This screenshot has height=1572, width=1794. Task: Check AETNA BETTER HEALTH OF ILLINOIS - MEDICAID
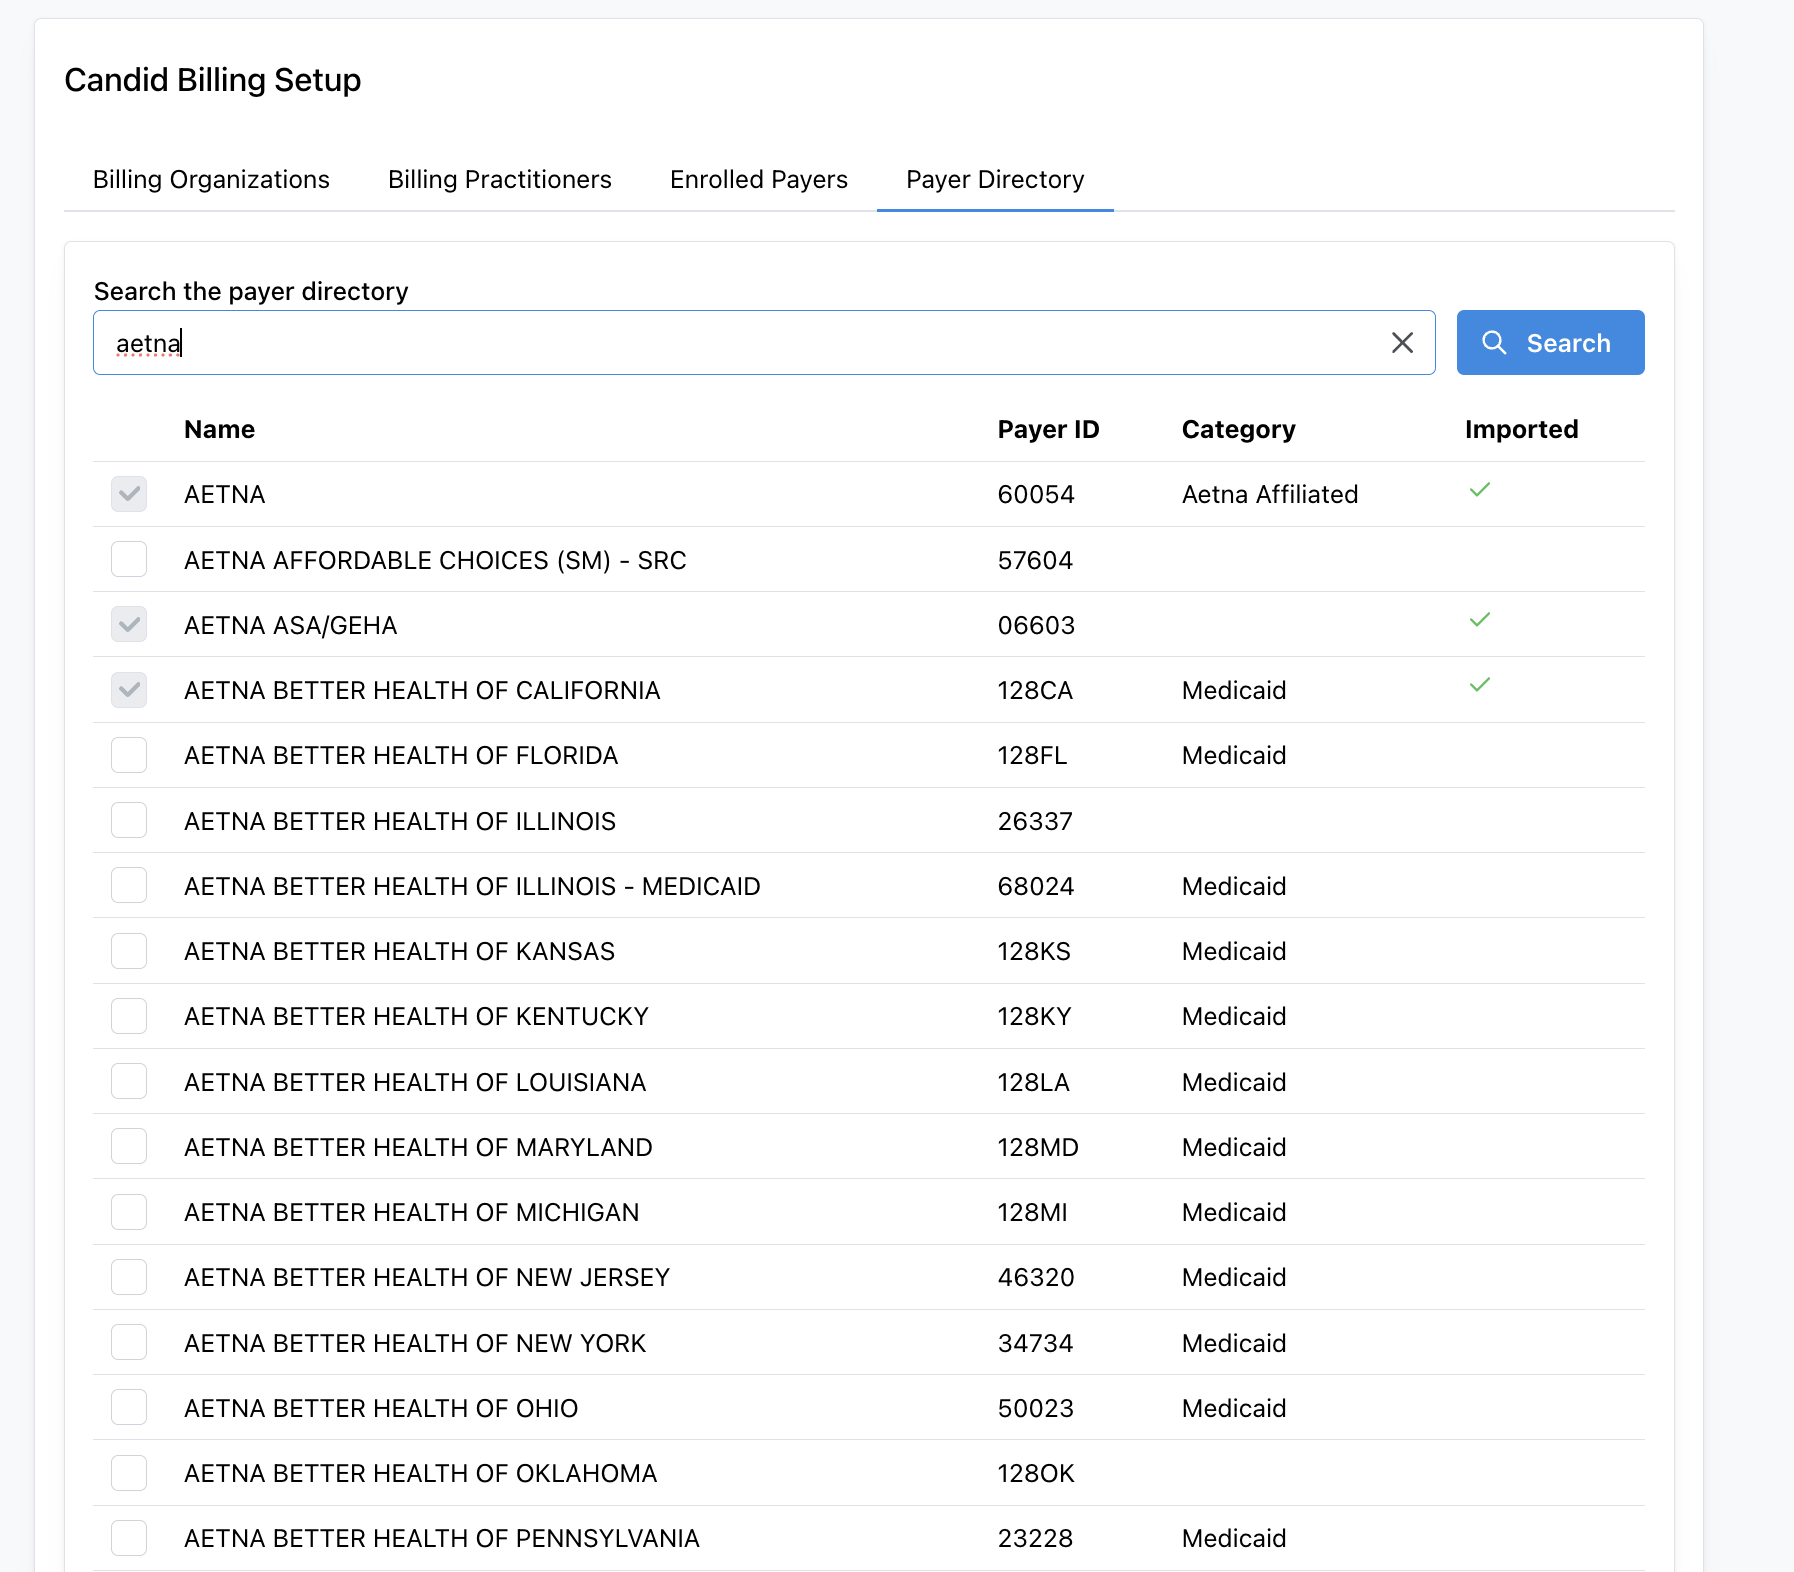(x=129, y=886)
